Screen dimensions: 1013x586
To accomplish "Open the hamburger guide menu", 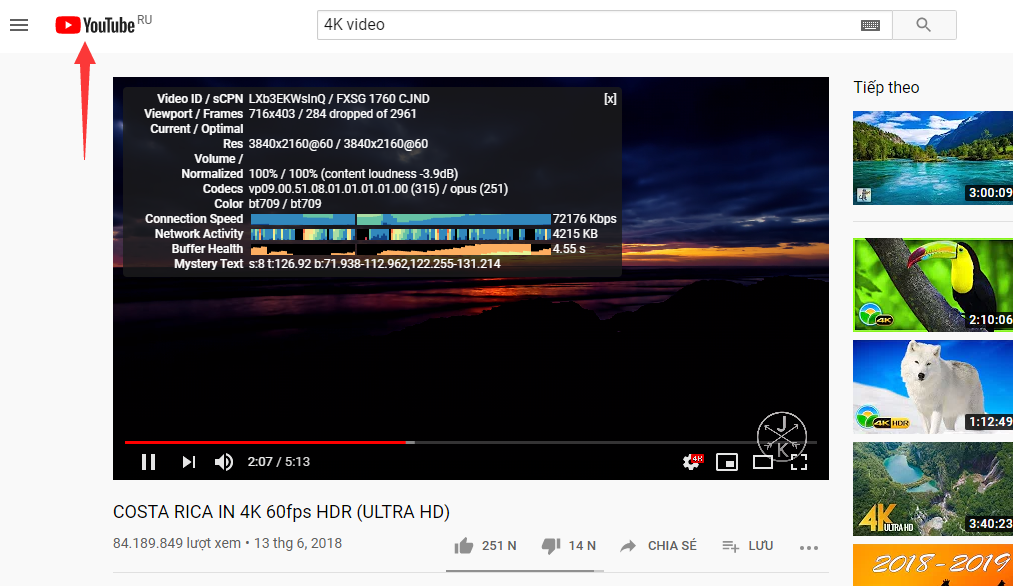I will point(19,25).
